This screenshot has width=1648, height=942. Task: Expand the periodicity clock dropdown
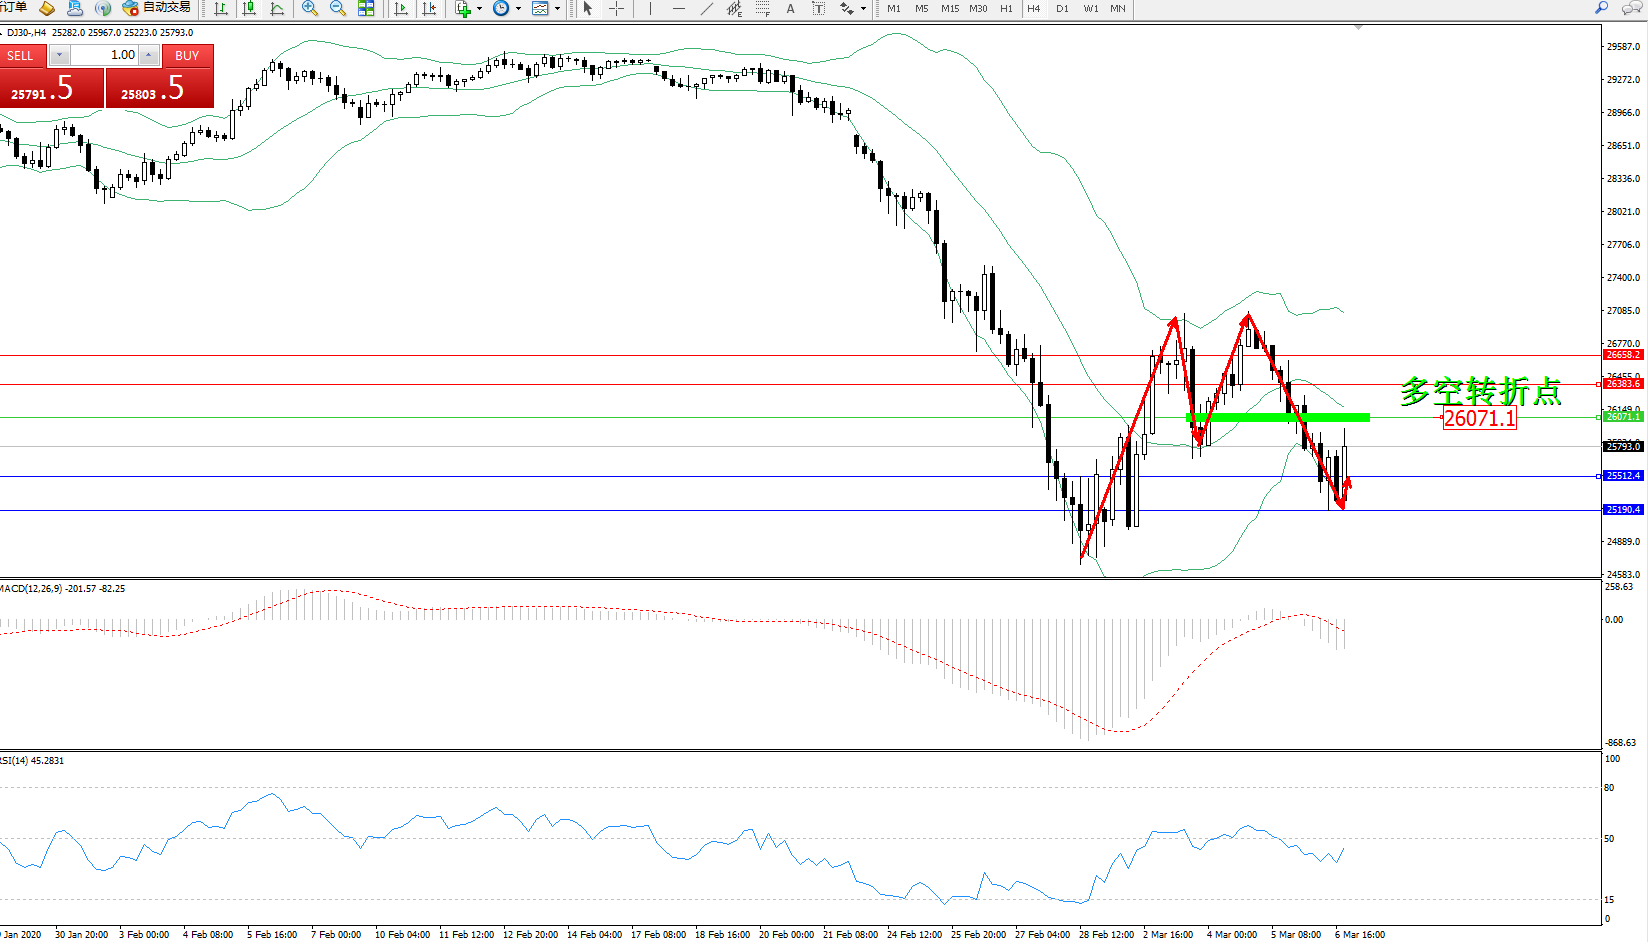(518, 9)
